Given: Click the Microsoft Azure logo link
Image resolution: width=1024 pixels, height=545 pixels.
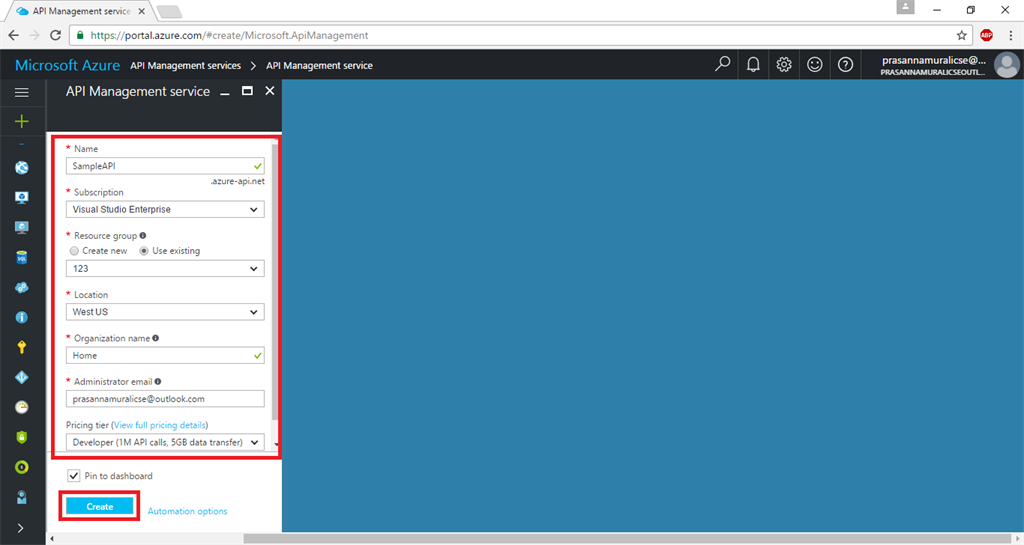Looking at the screenshot, I should click(67, 65).
